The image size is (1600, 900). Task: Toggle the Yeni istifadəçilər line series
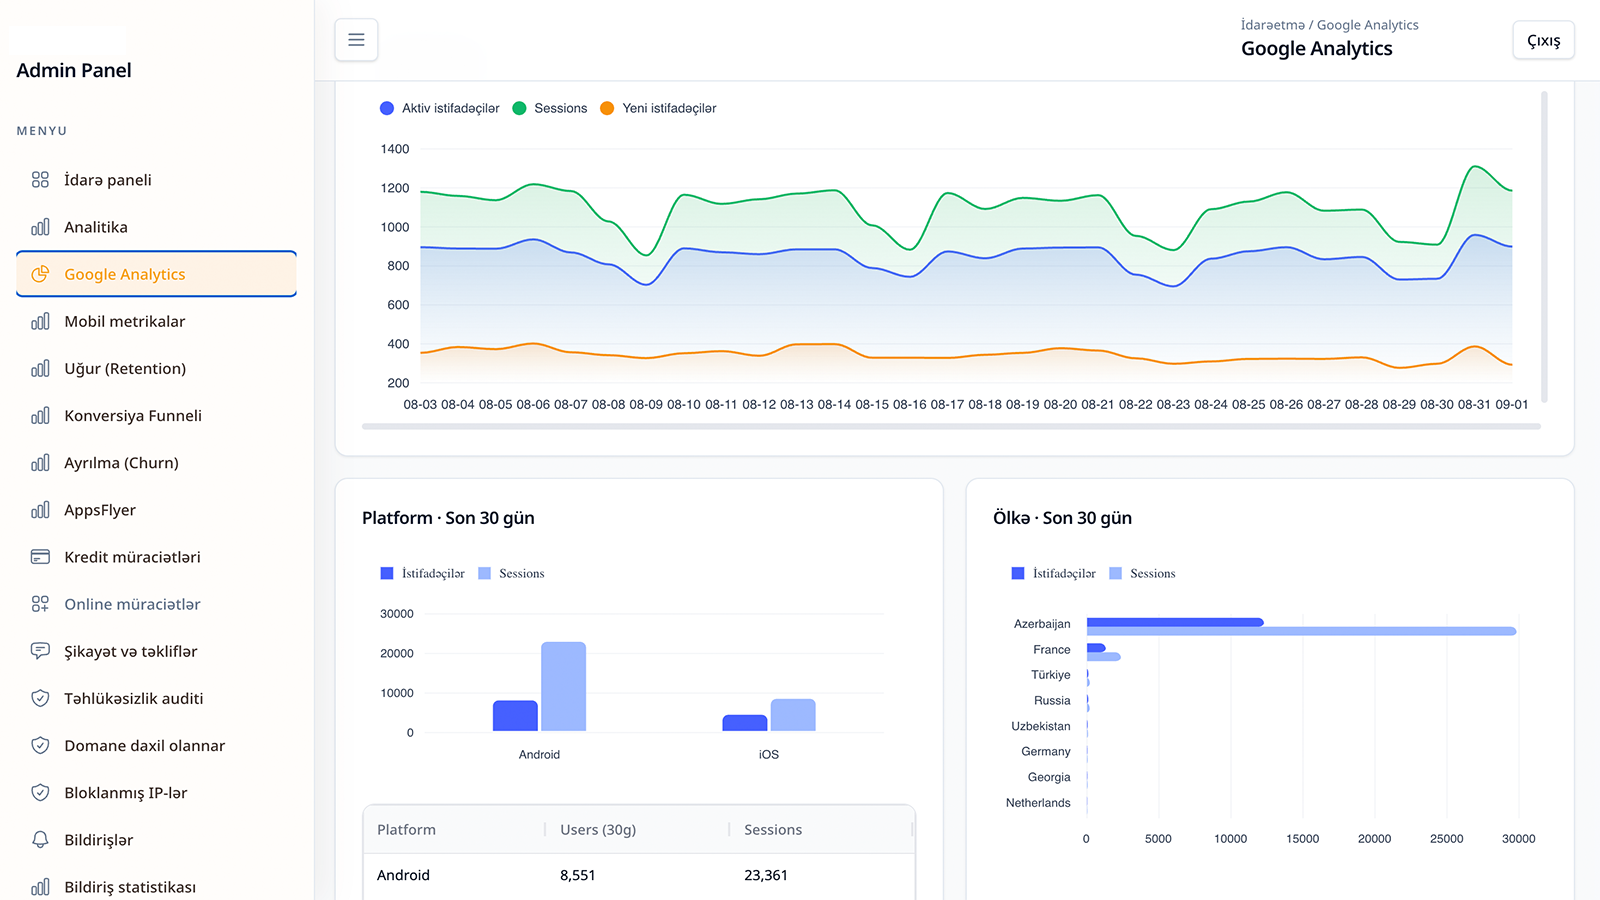tap(658, 108)
